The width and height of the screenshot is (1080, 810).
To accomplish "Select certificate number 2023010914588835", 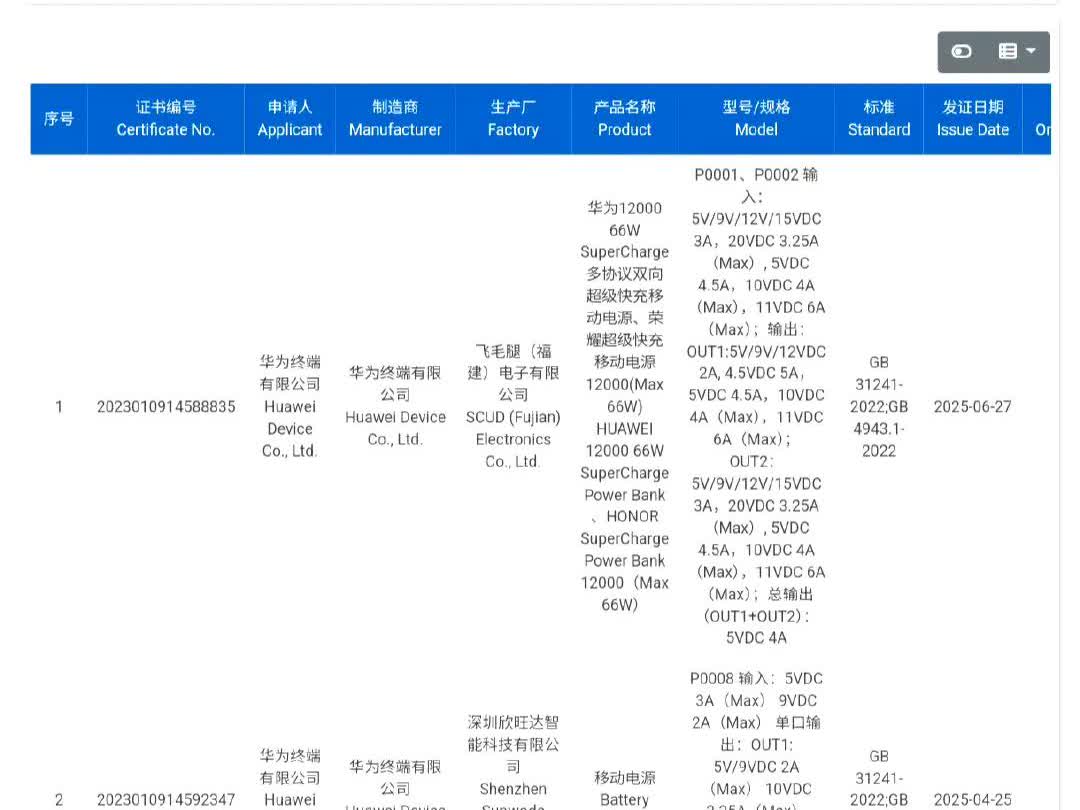I will coord(166,406).
